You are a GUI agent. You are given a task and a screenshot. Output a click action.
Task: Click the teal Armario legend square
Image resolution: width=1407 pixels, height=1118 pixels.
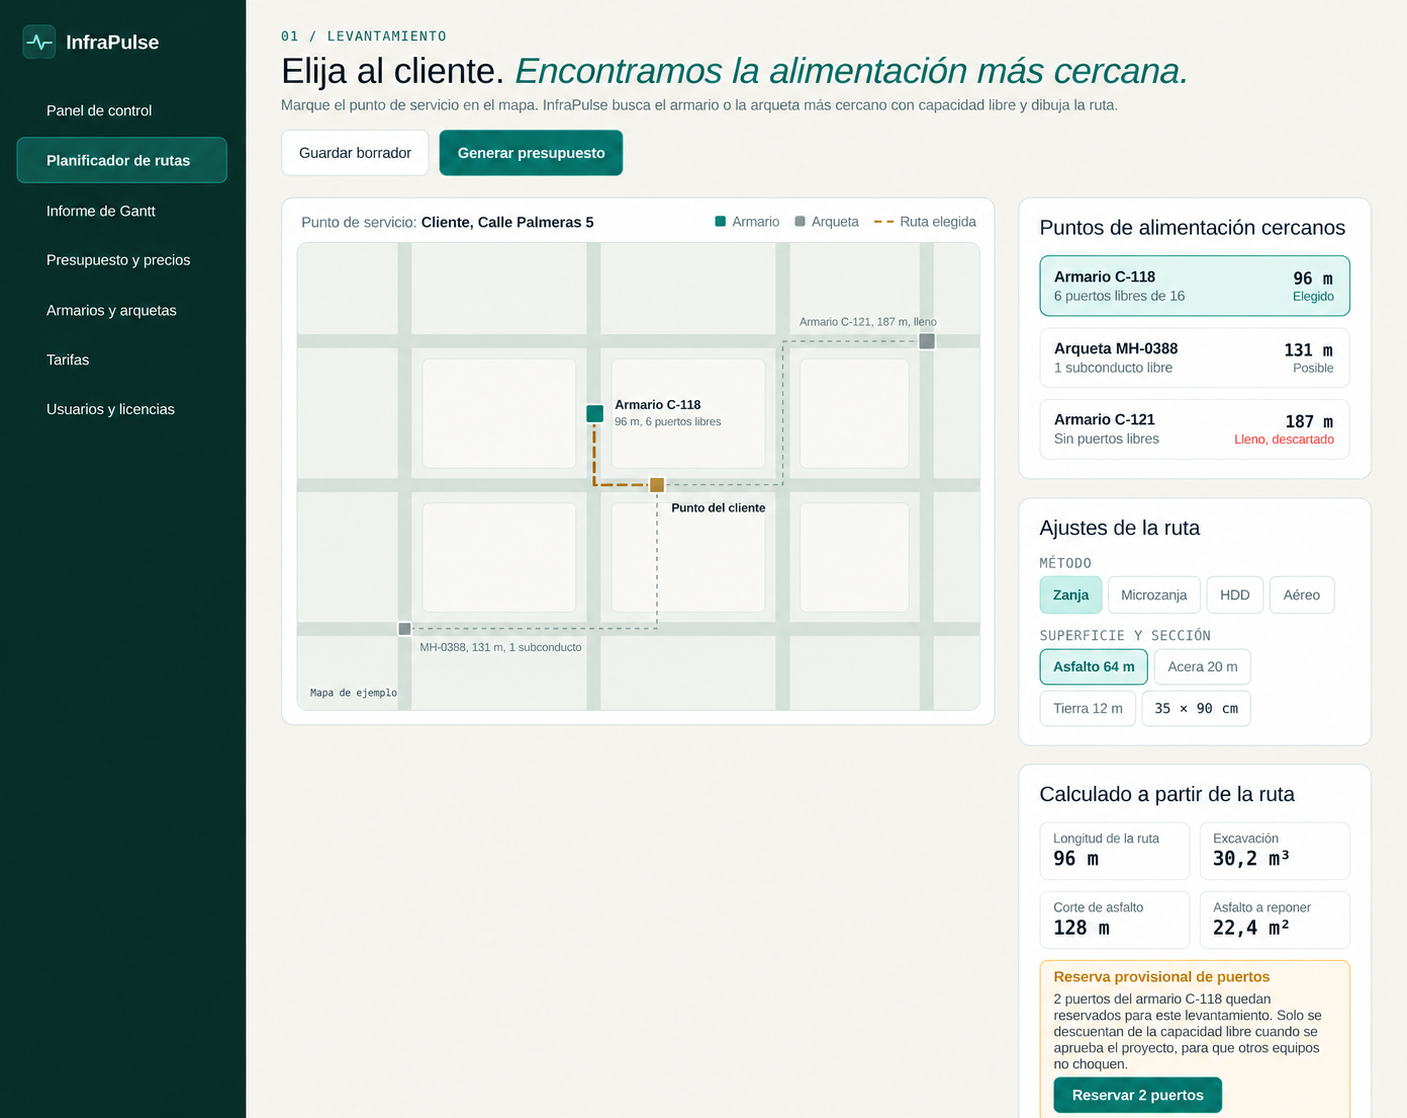click(720, 222)
